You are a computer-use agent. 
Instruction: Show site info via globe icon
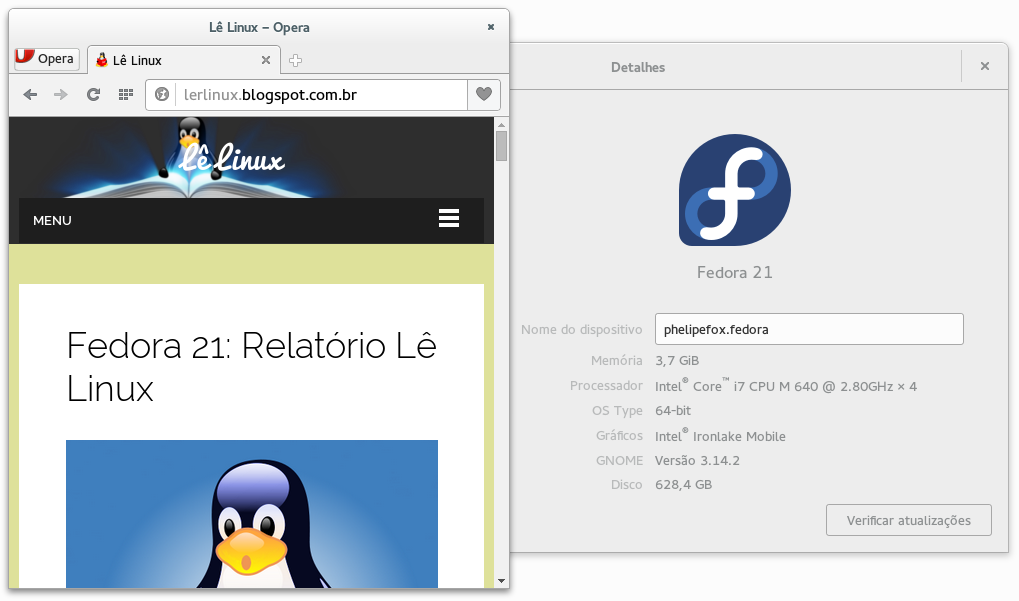tap(162, 95)
